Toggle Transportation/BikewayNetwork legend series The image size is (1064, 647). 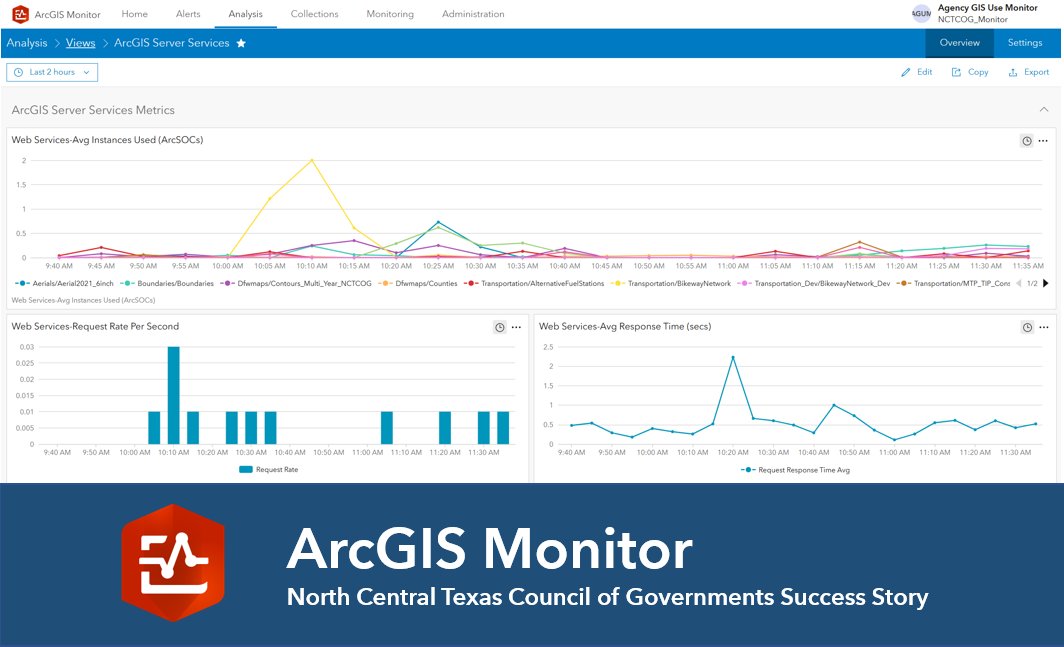click(x=670, y=283)
